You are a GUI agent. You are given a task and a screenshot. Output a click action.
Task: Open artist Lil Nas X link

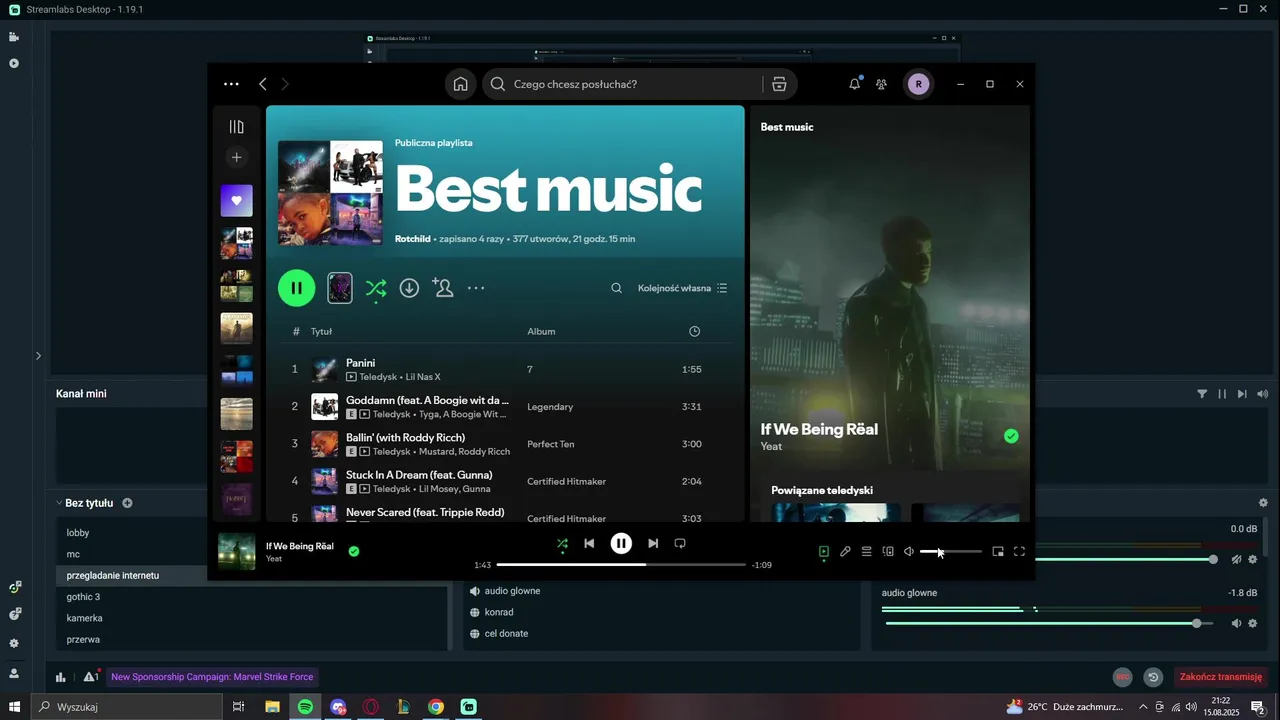[x=423, y=377]
